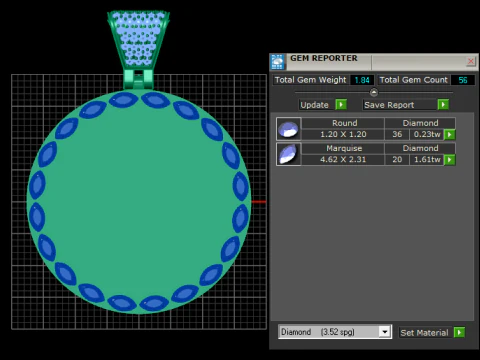Click the Marquise shape label
This screenshot has height=360, width=480.
[x=344, y=148]
